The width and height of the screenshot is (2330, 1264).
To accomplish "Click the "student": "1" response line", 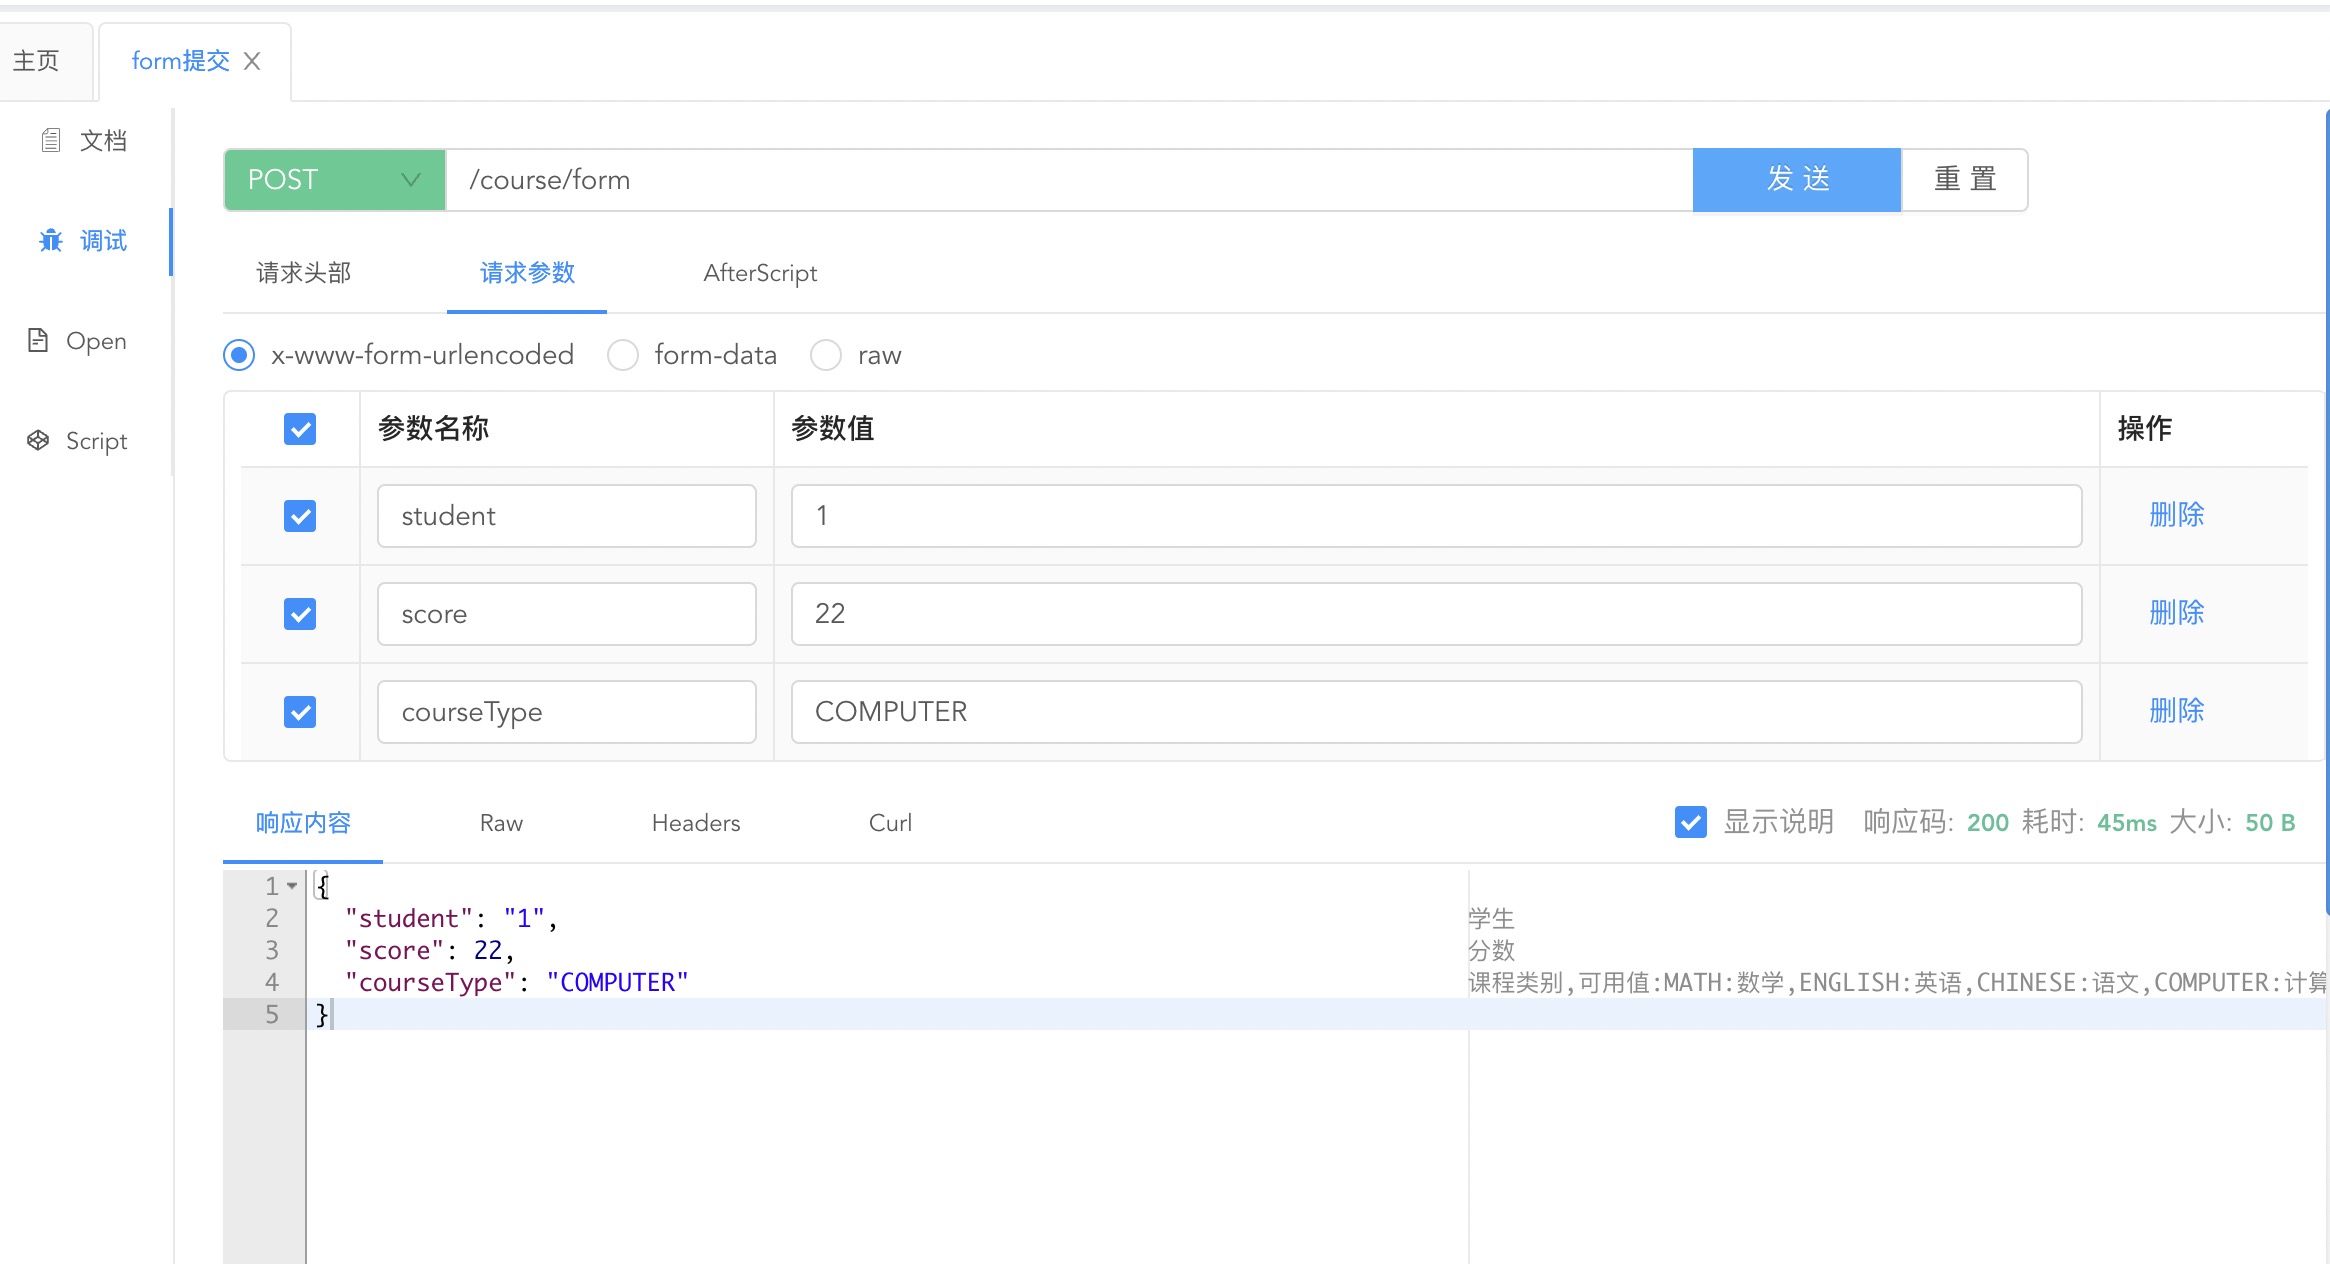I will [x=451, y=918].
